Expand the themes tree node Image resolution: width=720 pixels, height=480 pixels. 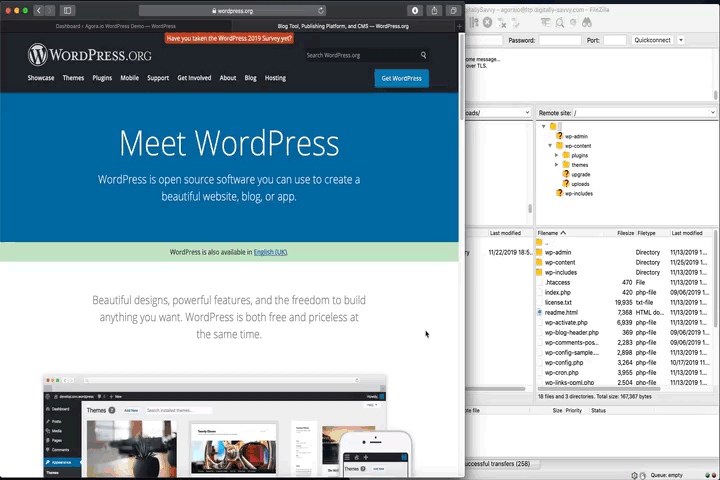tap(557, 164)
